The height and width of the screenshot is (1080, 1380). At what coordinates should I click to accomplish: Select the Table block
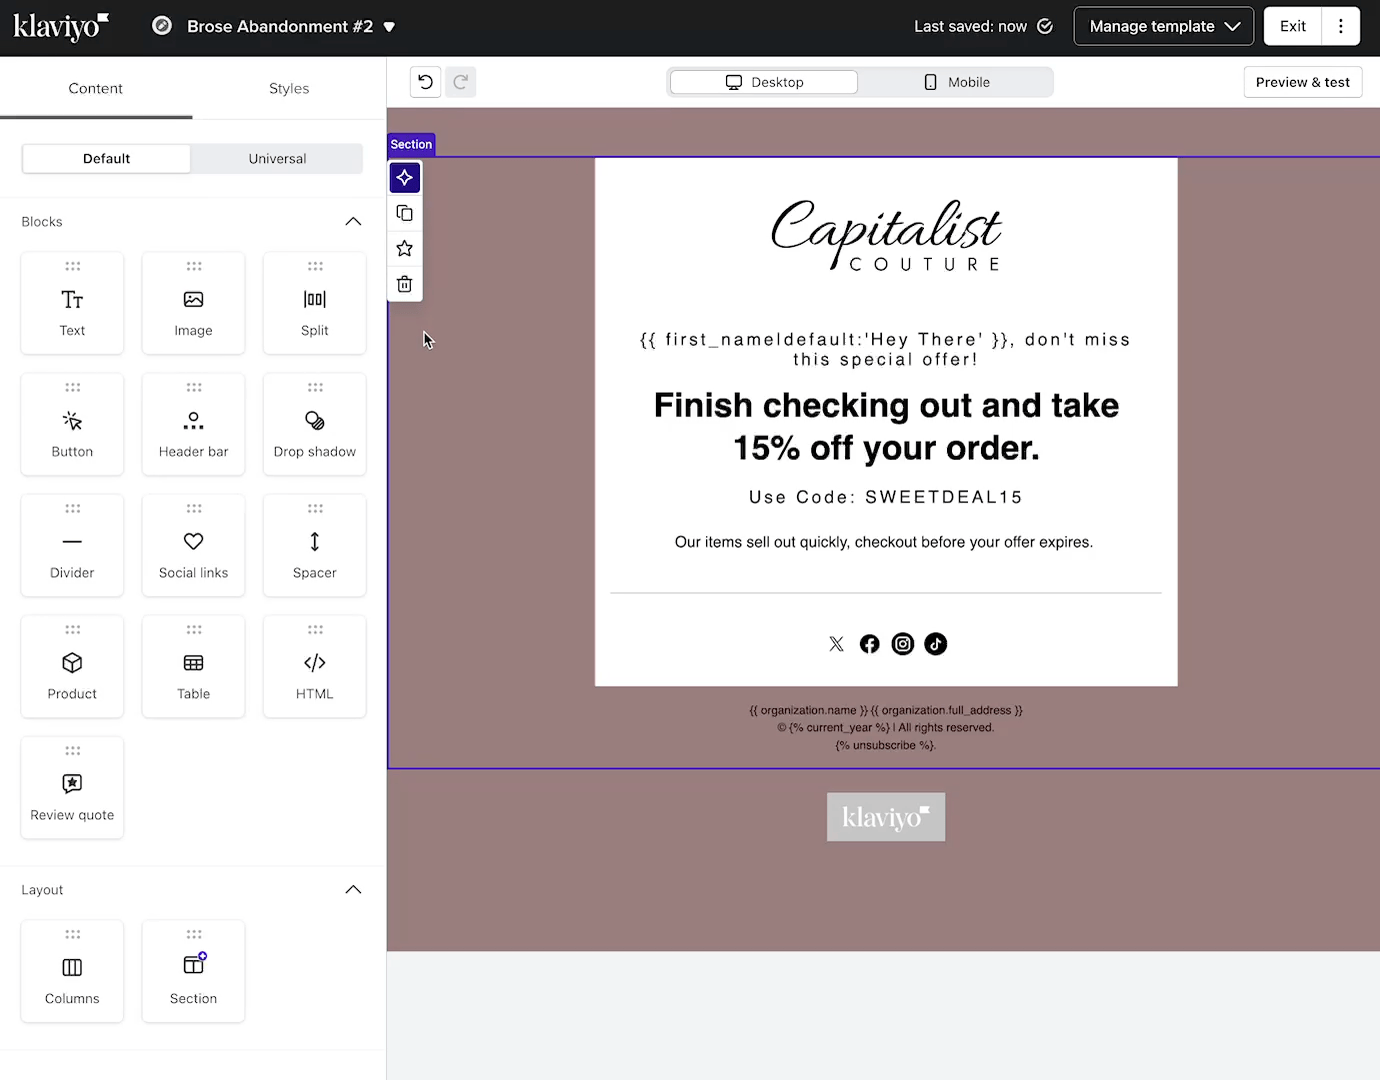coord(193,666)
